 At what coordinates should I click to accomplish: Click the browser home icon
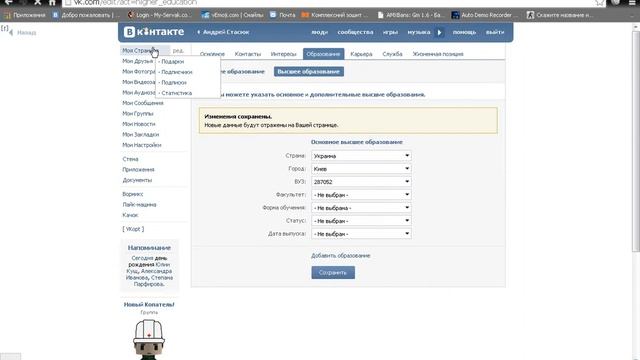(x=52, y=2)
